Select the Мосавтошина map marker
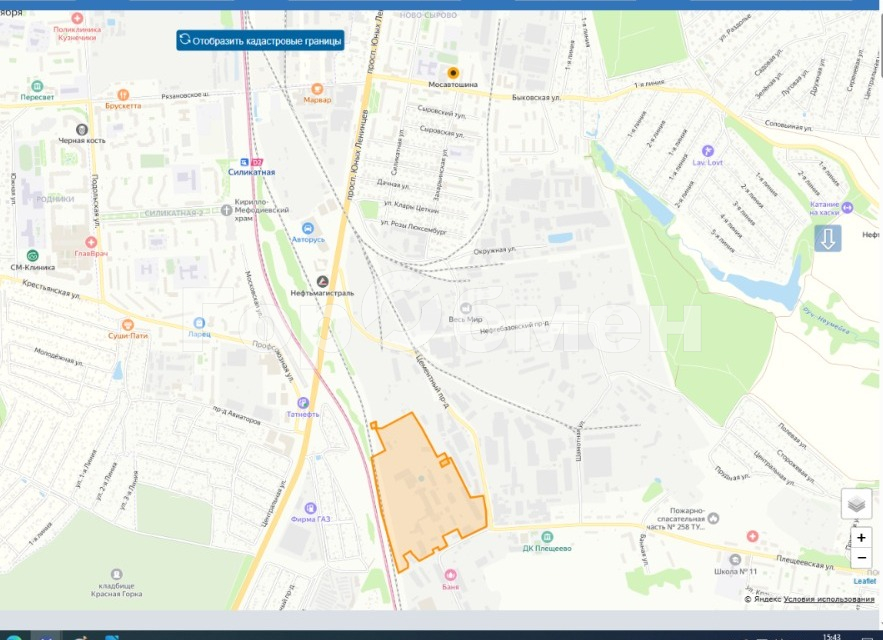Image resolution: width=883 pixels, height=640 pixels. coord(453,73)
